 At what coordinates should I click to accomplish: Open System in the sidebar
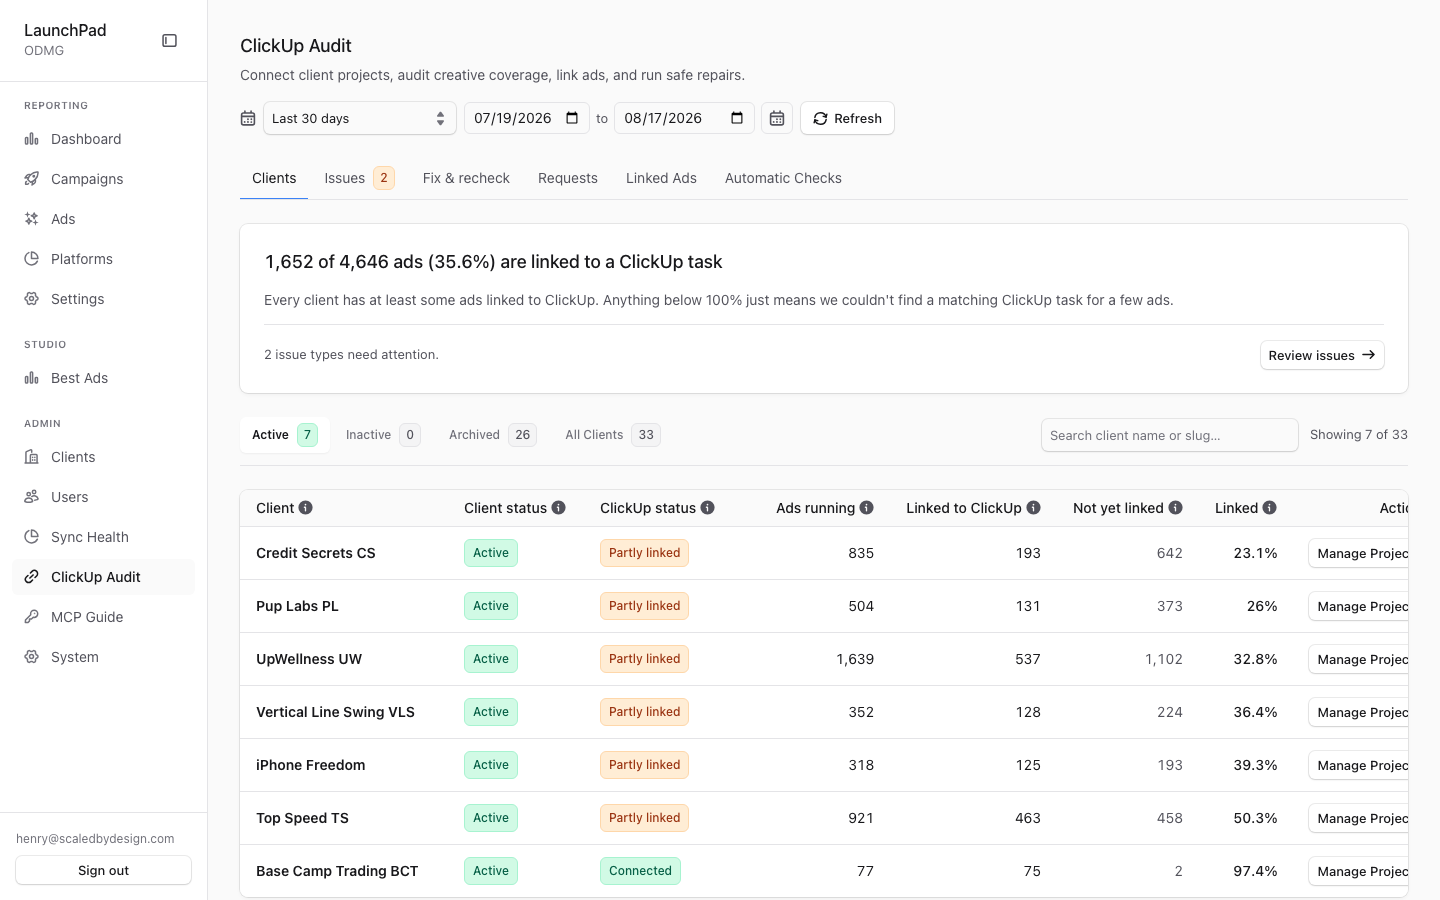tap(103, 657)
